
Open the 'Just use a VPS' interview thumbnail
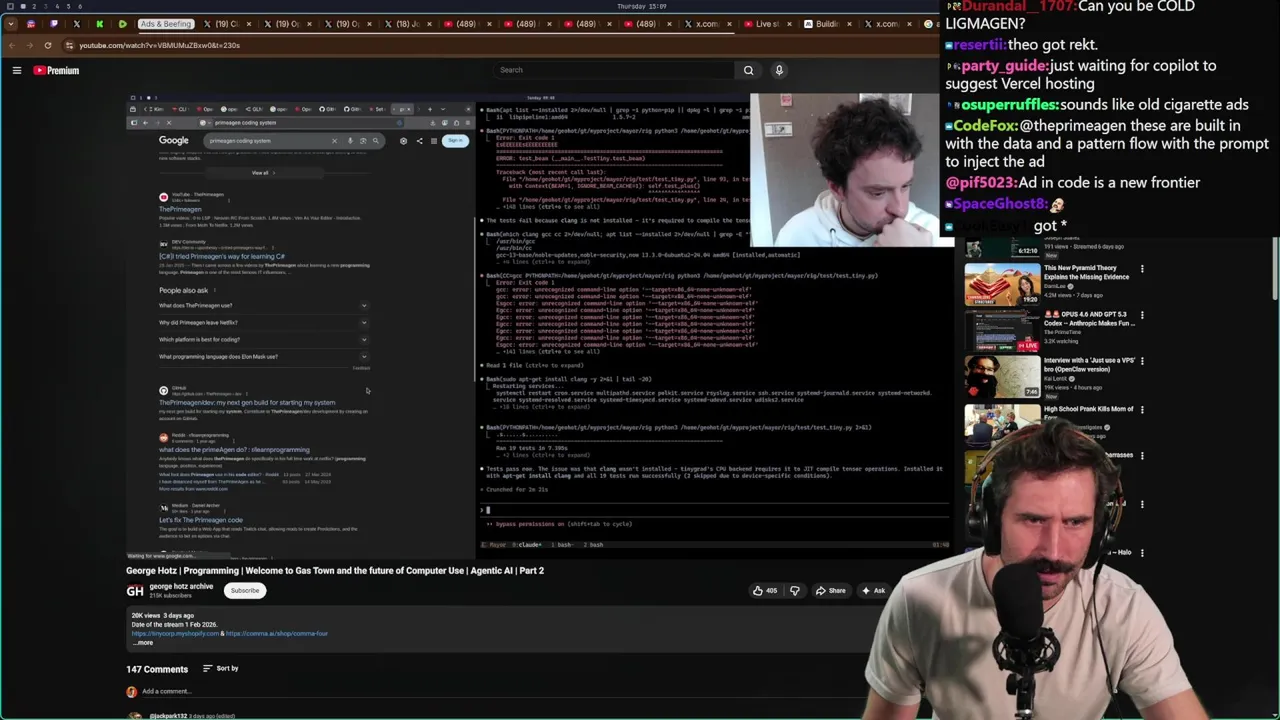coord(1002,377)
